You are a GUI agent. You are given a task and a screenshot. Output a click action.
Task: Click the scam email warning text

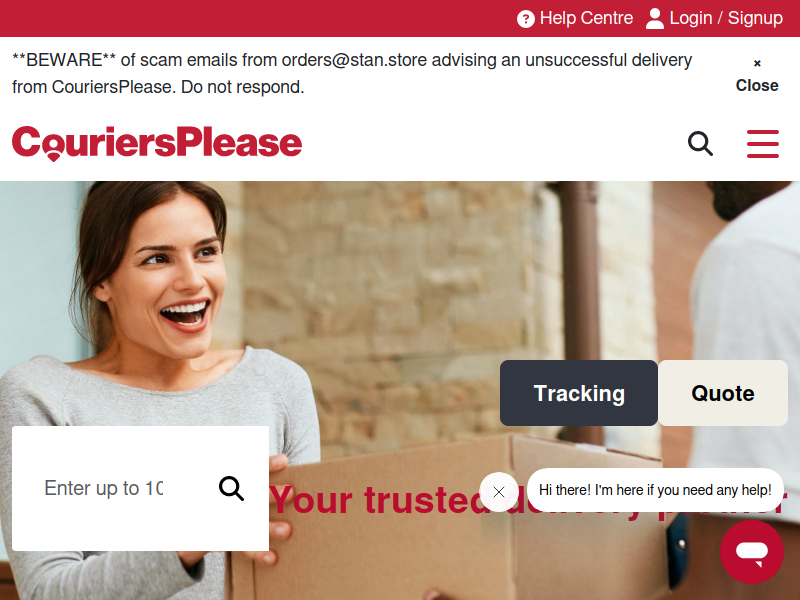[352, 73]
